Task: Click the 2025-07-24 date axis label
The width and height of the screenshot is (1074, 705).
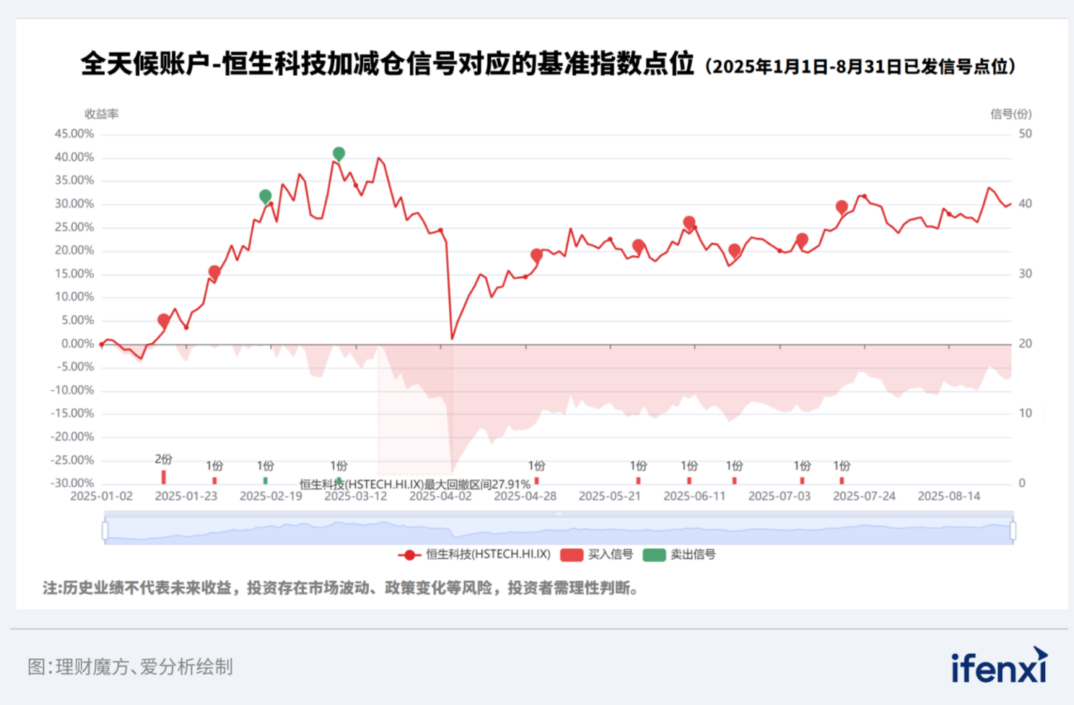Action: (x=864, y=496)
